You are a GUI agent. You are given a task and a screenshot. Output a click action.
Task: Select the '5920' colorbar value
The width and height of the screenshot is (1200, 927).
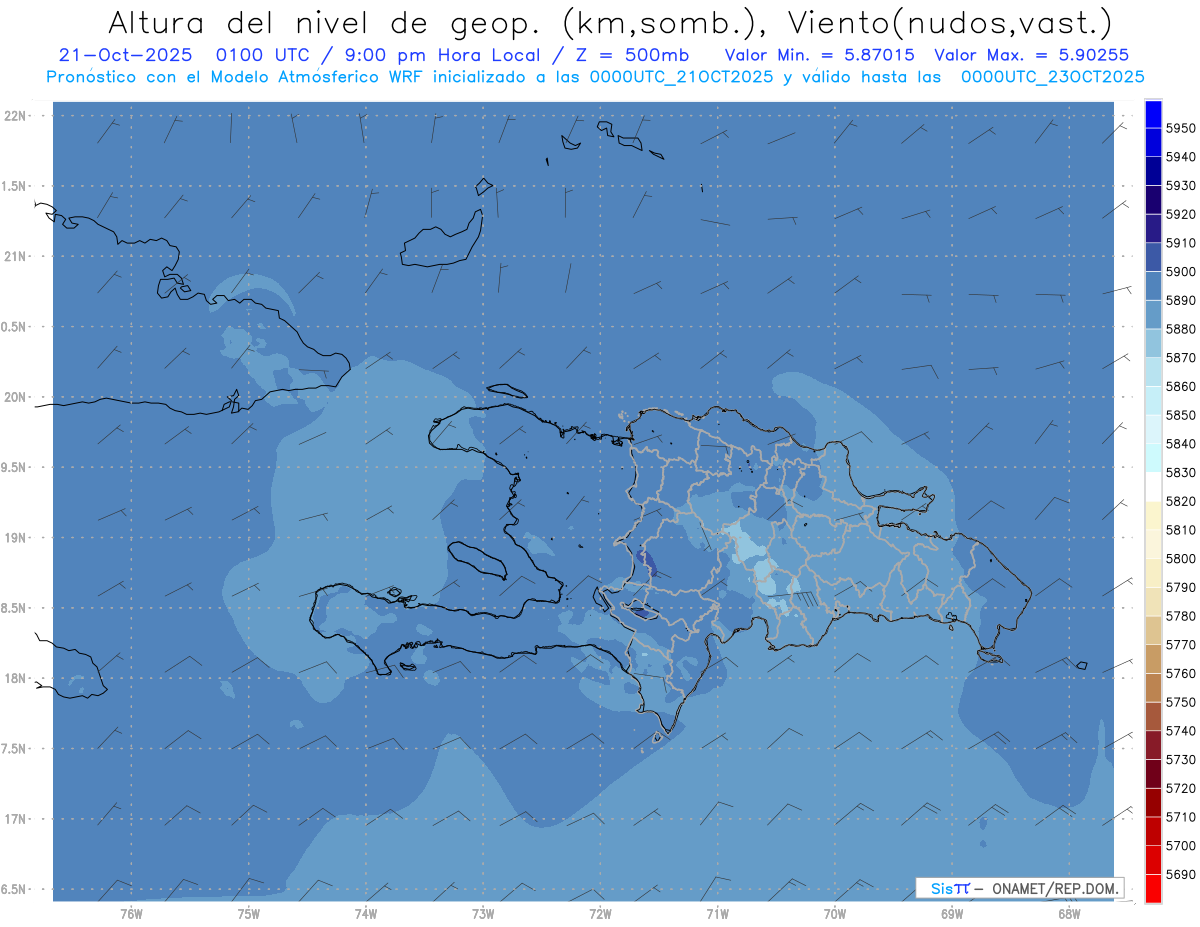click(x=1181, y=214)
